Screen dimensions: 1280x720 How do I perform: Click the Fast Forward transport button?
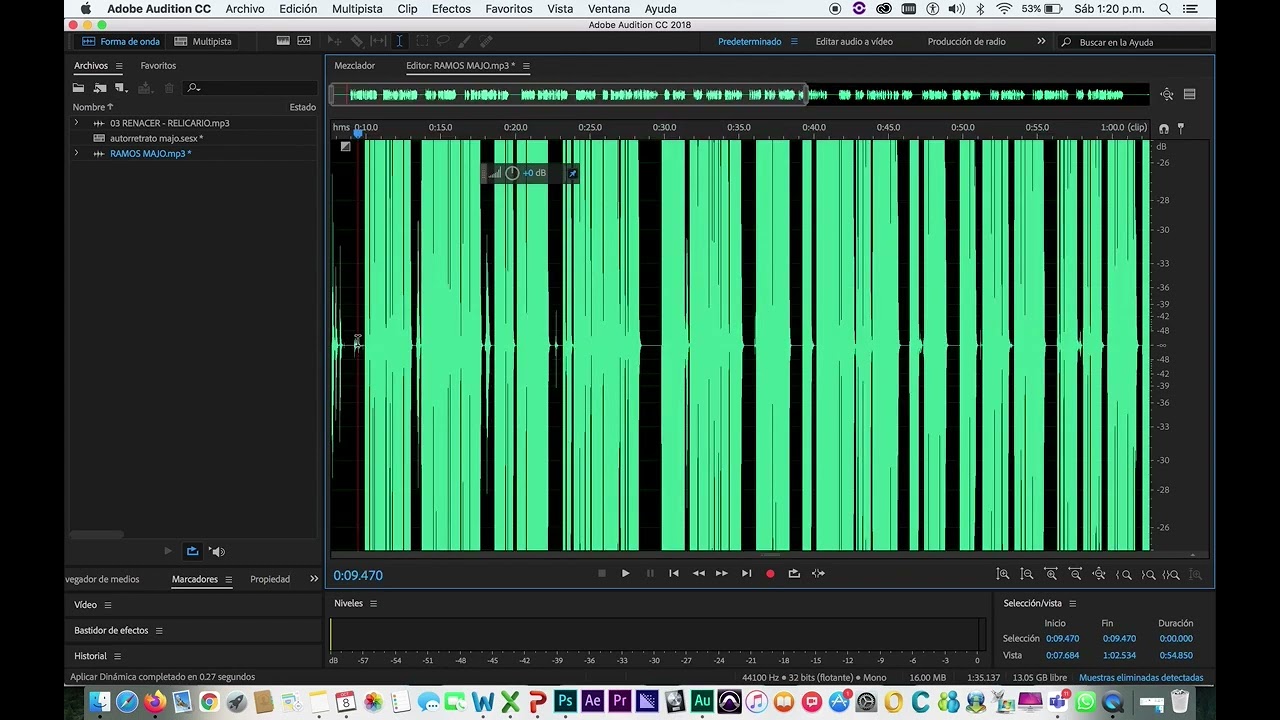pos(722,573)
